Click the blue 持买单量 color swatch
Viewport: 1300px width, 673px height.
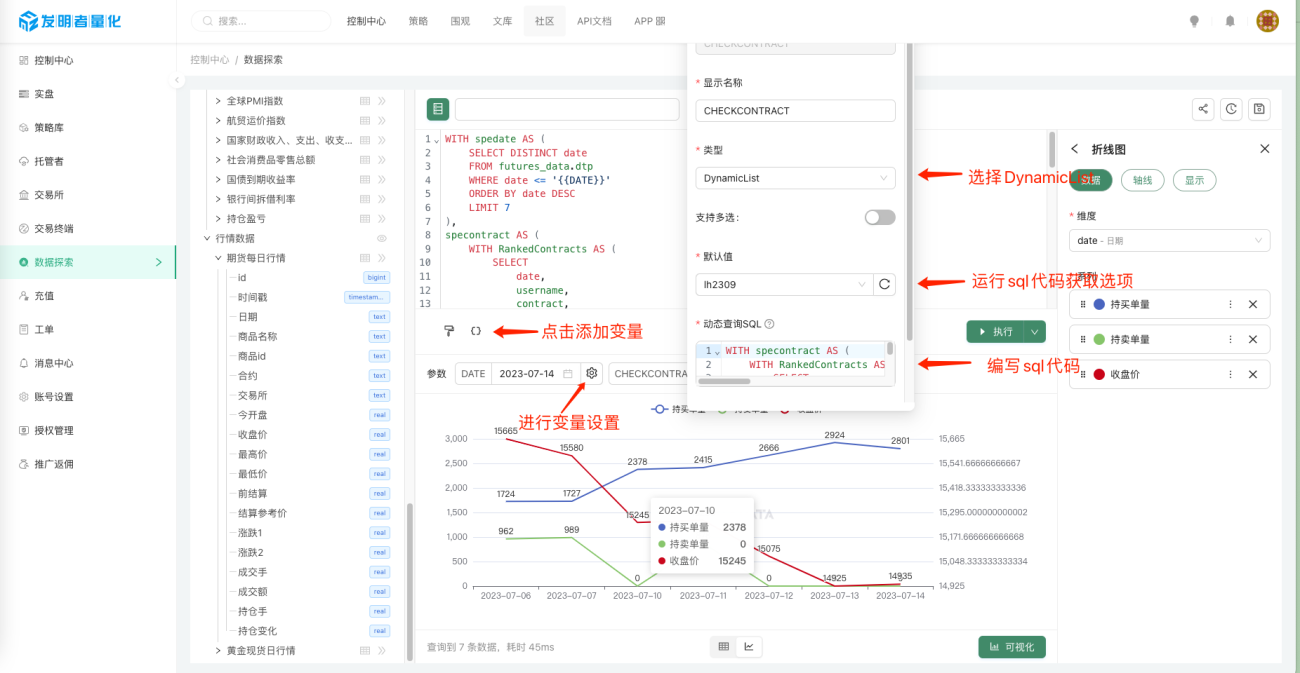point(1100,304)
